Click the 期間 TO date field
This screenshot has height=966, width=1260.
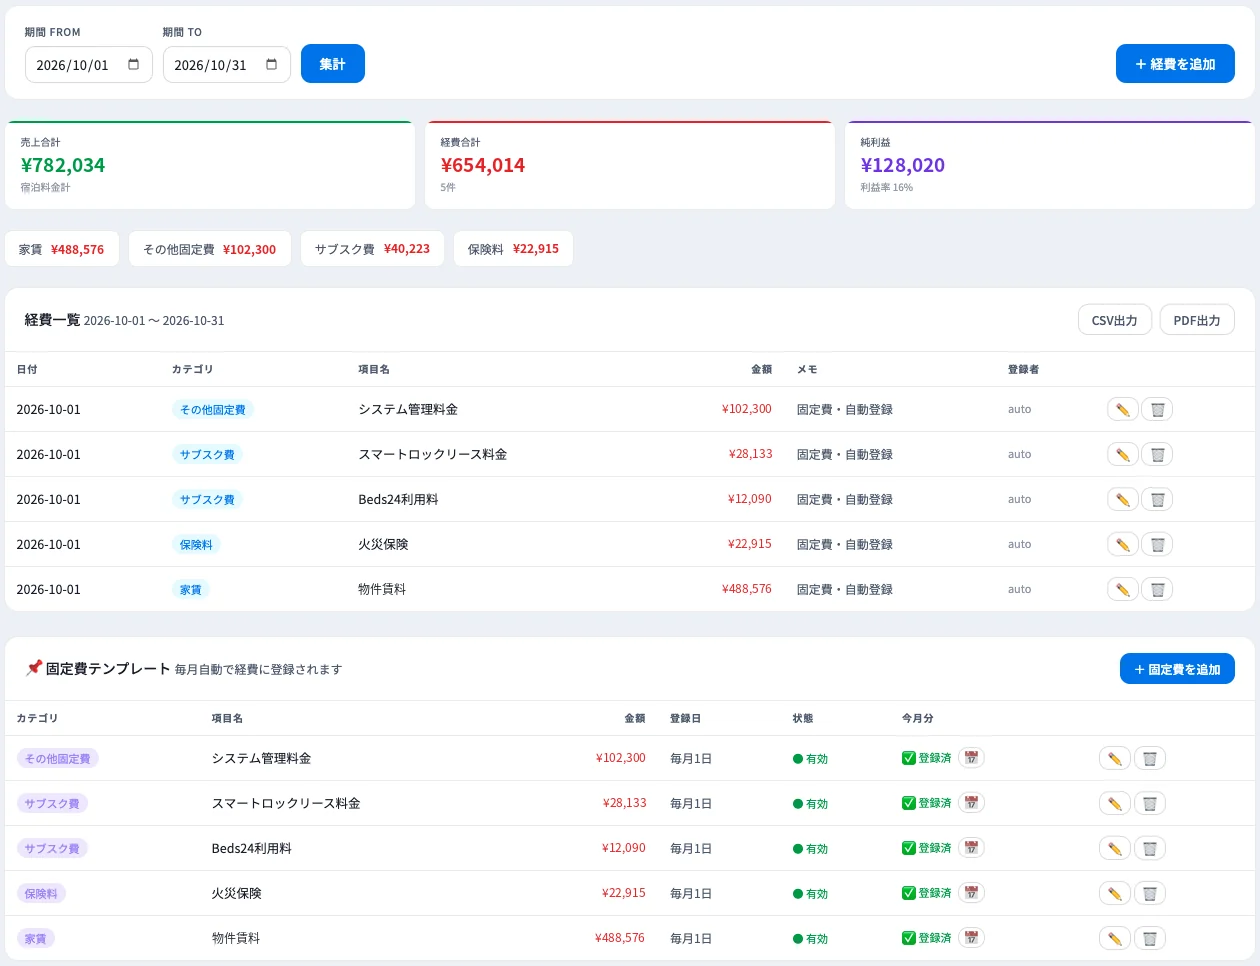click(227, 65)
